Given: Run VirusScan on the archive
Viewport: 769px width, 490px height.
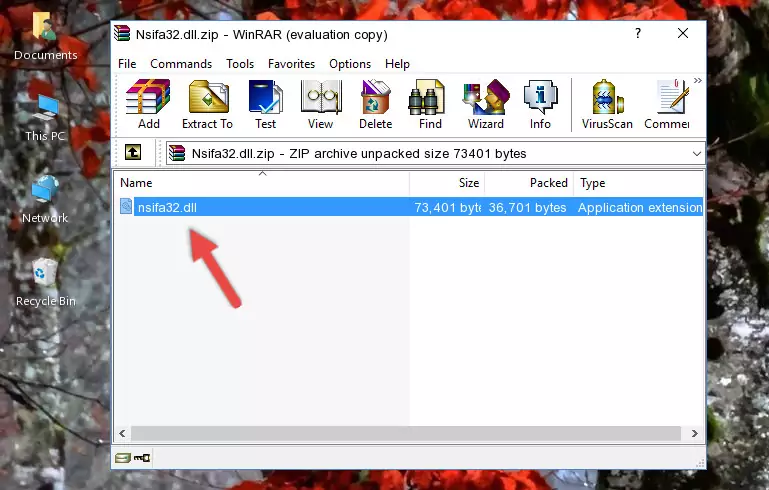Looking at the screenshot, I should click(x=607, y=104).
